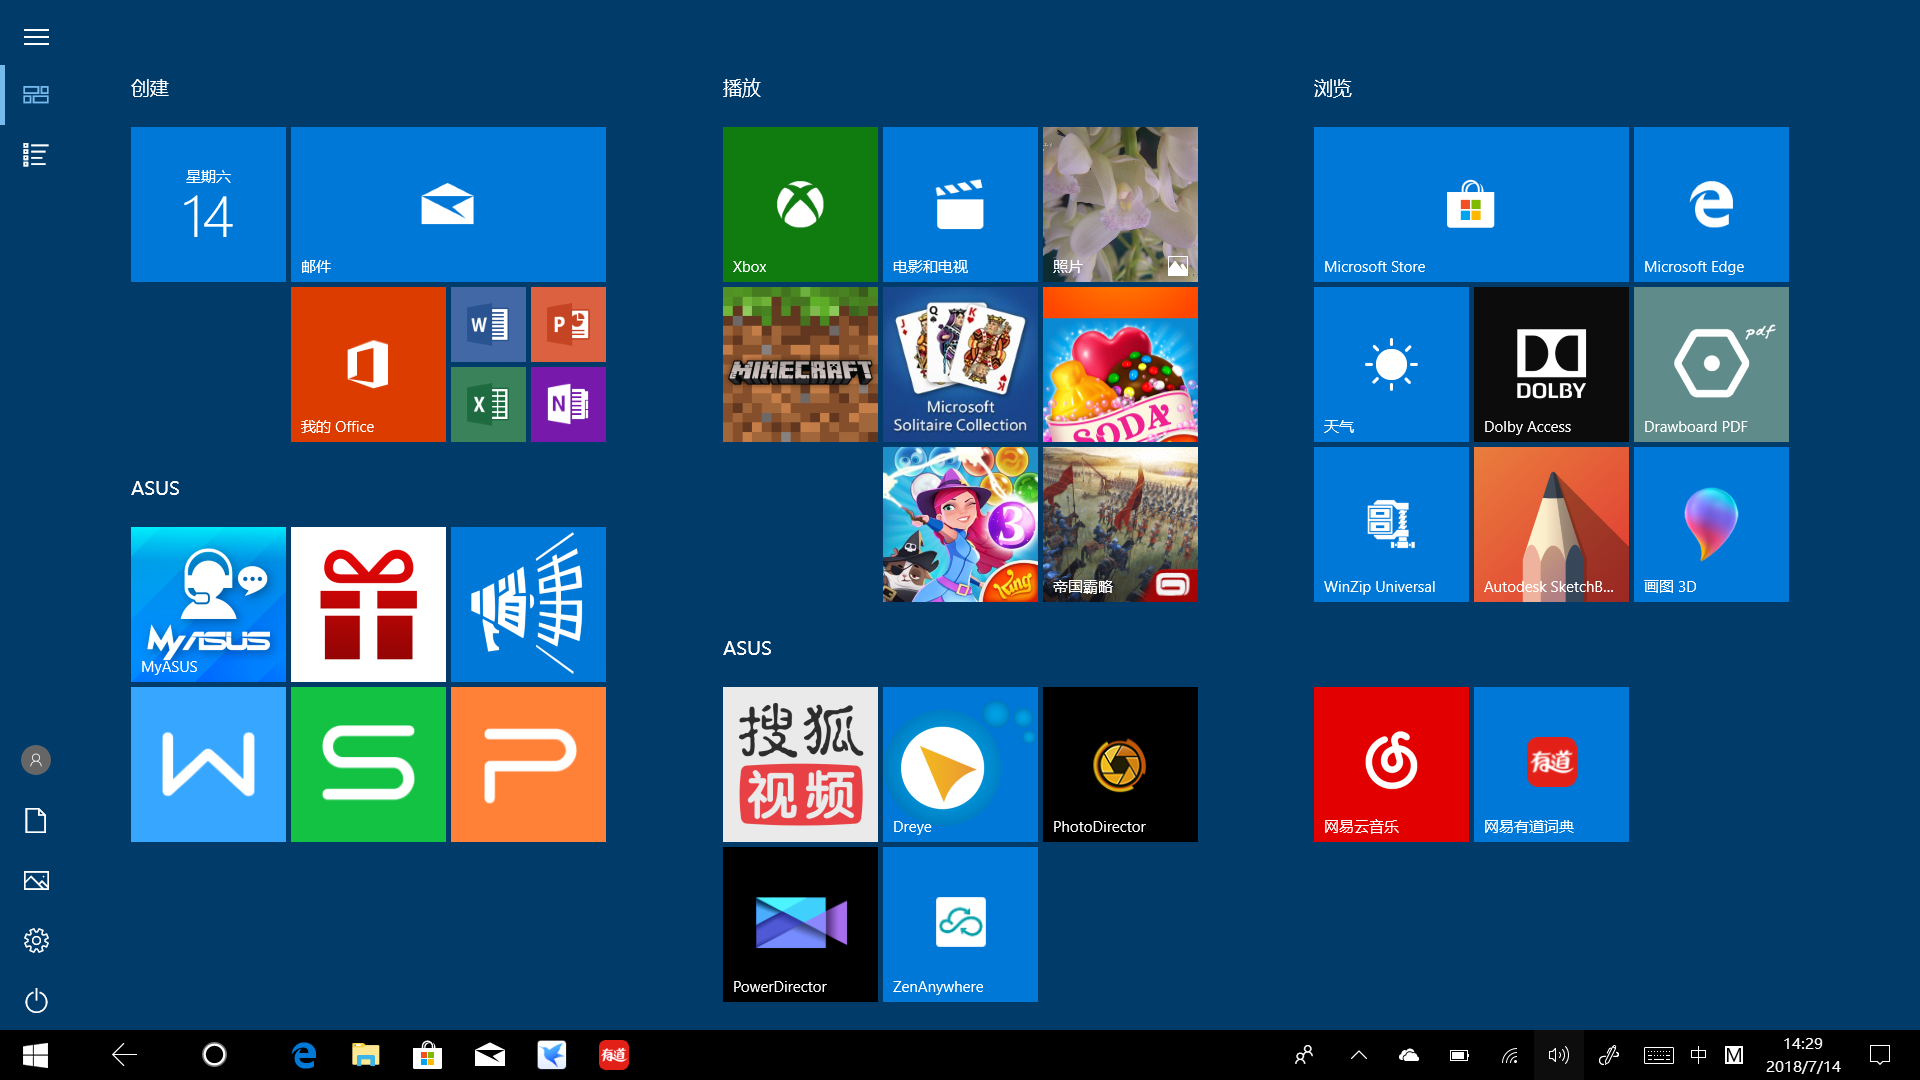Screen dimensions: 1920x1080
Task: Click the 创建 group header
Action: click(150, 88)
